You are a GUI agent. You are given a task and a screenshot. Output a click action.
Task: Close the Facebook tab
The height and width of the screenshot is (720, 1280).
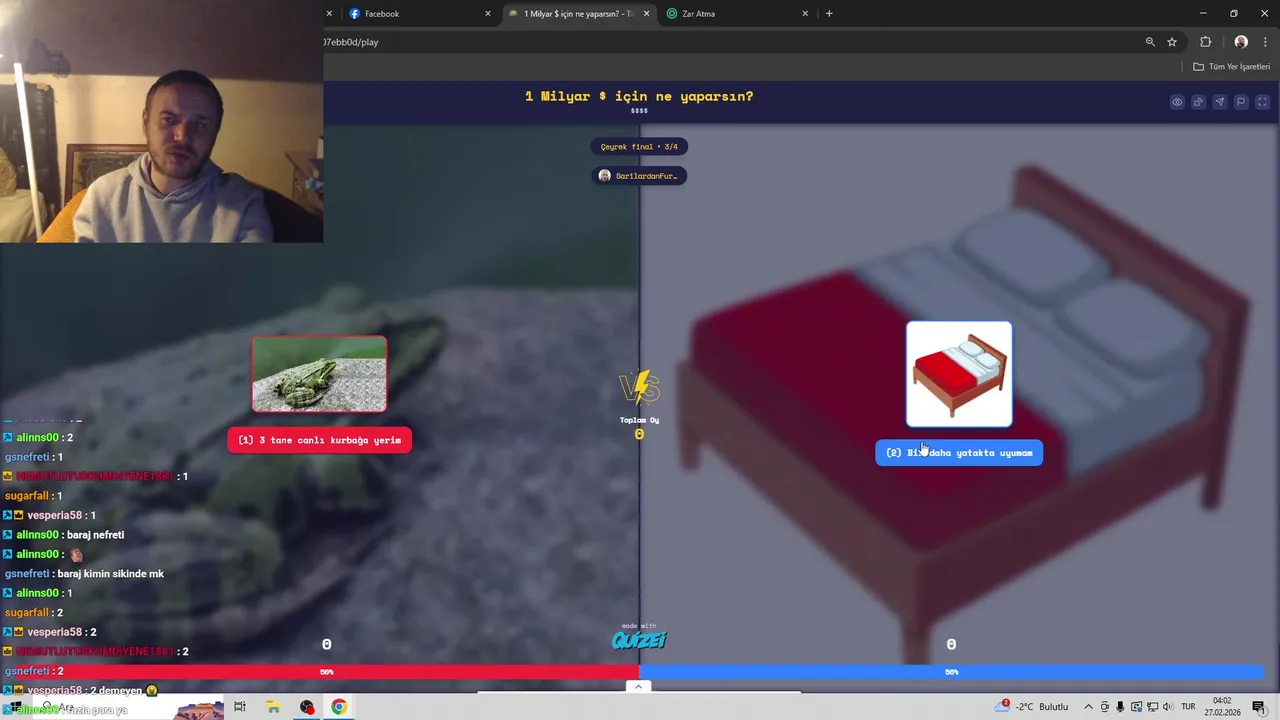click(488, 14)
